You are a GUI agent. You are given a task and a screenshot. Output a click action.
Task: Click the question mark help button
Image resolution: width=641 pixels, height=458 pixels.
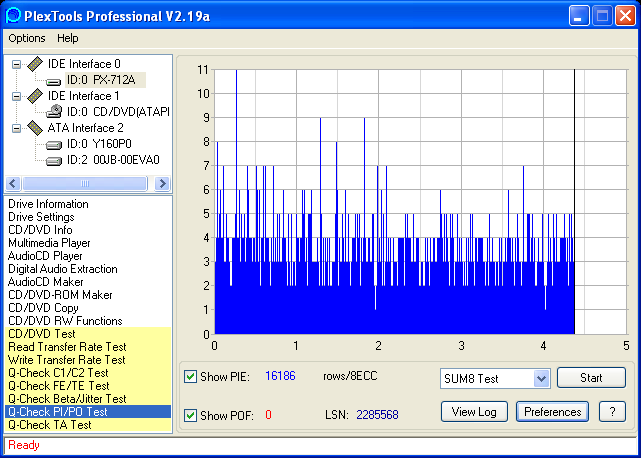612,411
